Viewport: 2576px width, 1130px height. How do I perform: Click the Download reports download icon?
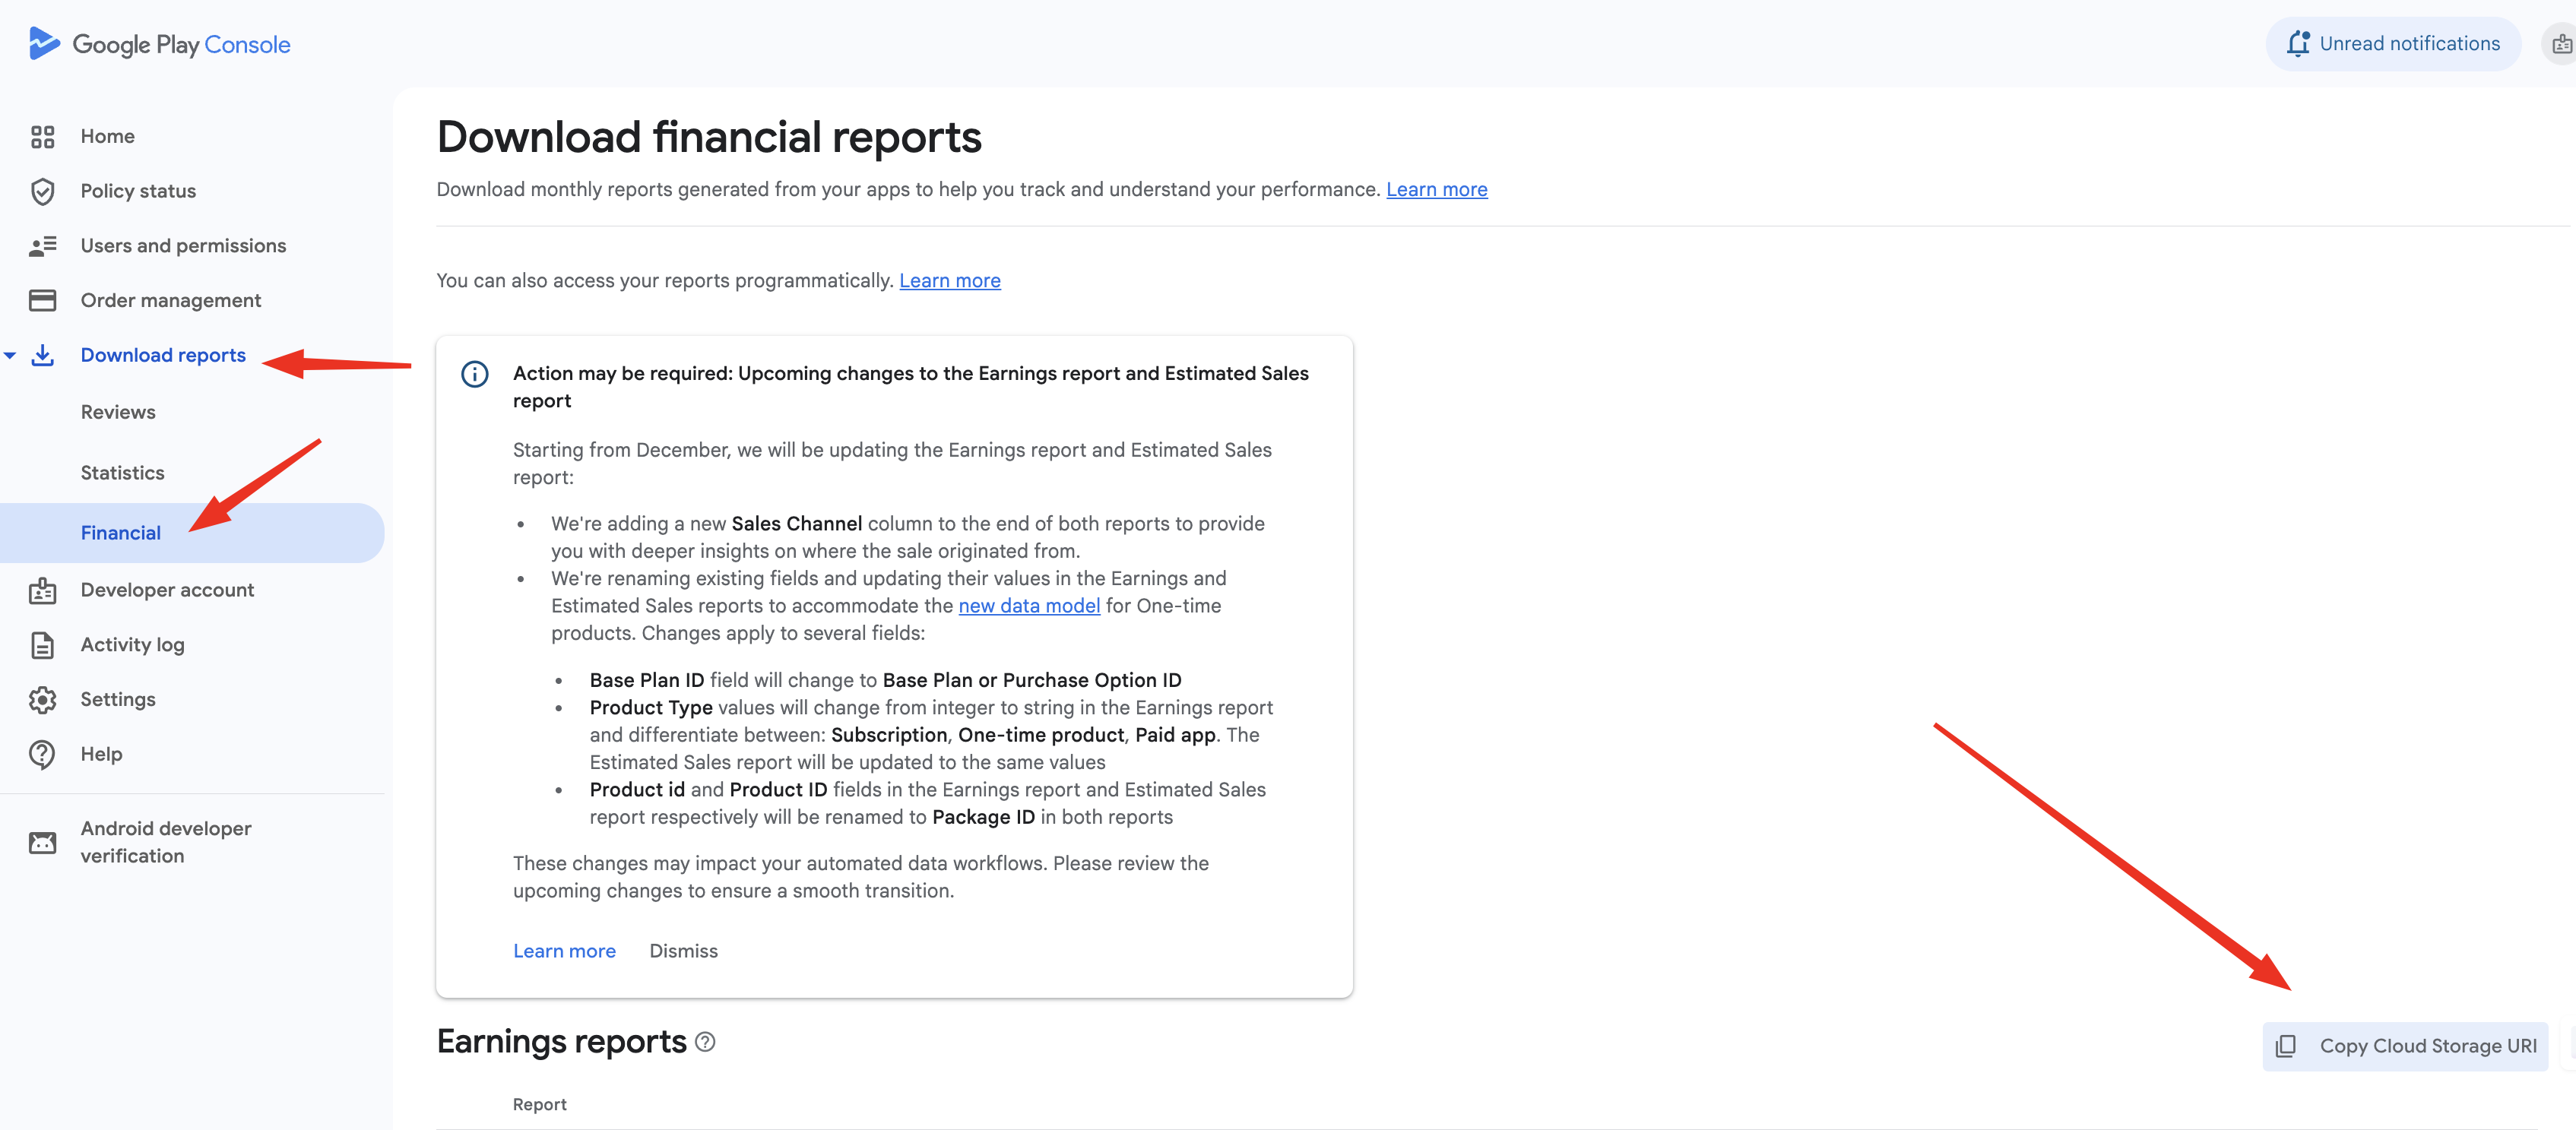42,355
